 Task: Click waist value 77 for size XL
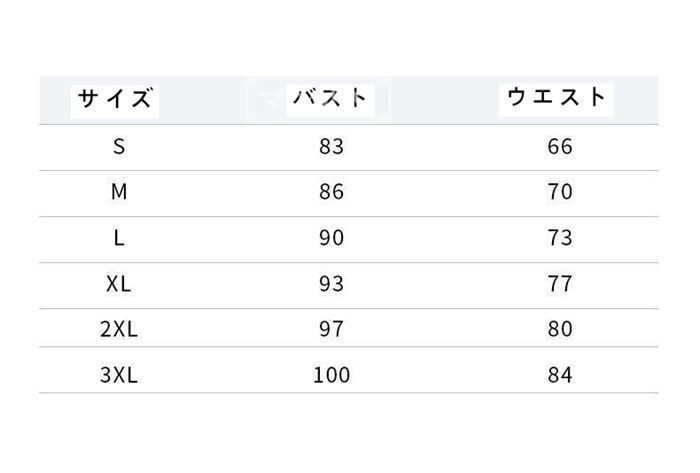(560, 284)
